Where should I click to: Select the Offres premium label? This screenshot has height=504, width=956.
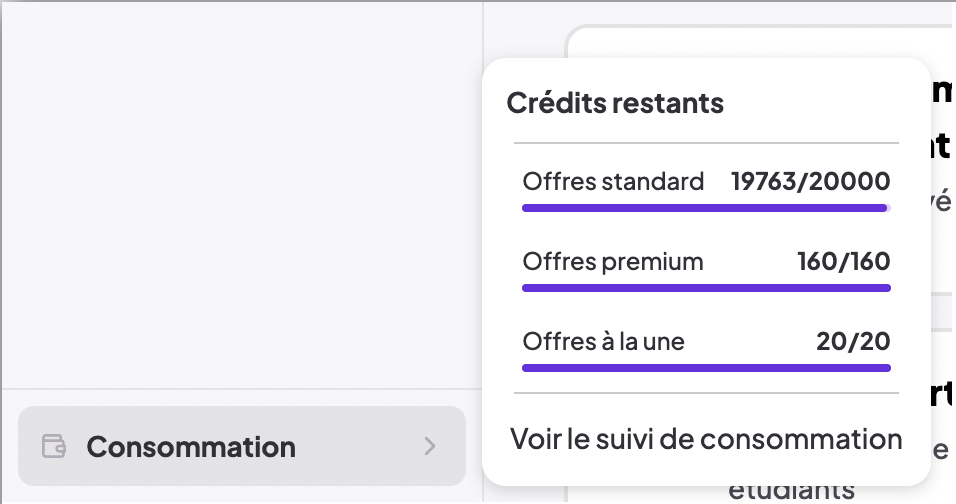click(613, 262)
